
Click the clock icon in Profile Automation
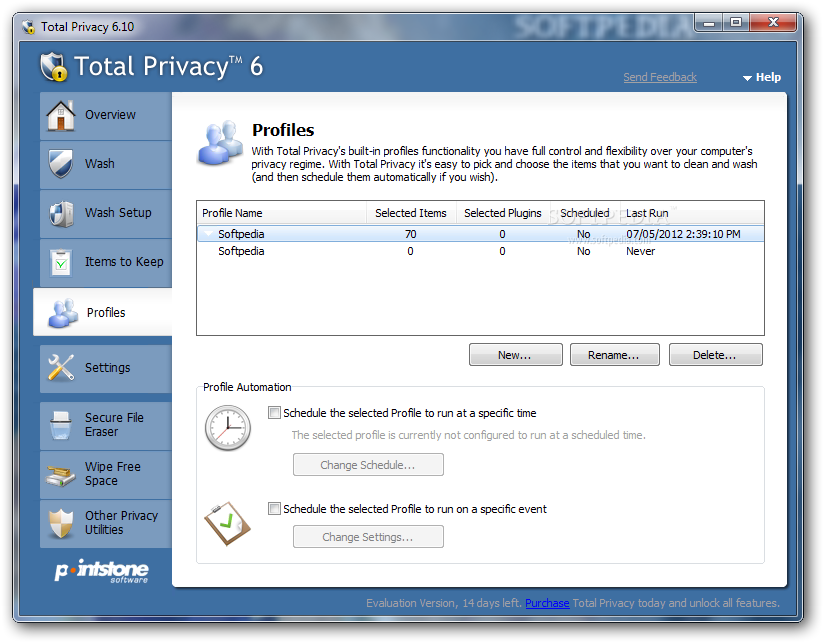[x=228, y=428]
